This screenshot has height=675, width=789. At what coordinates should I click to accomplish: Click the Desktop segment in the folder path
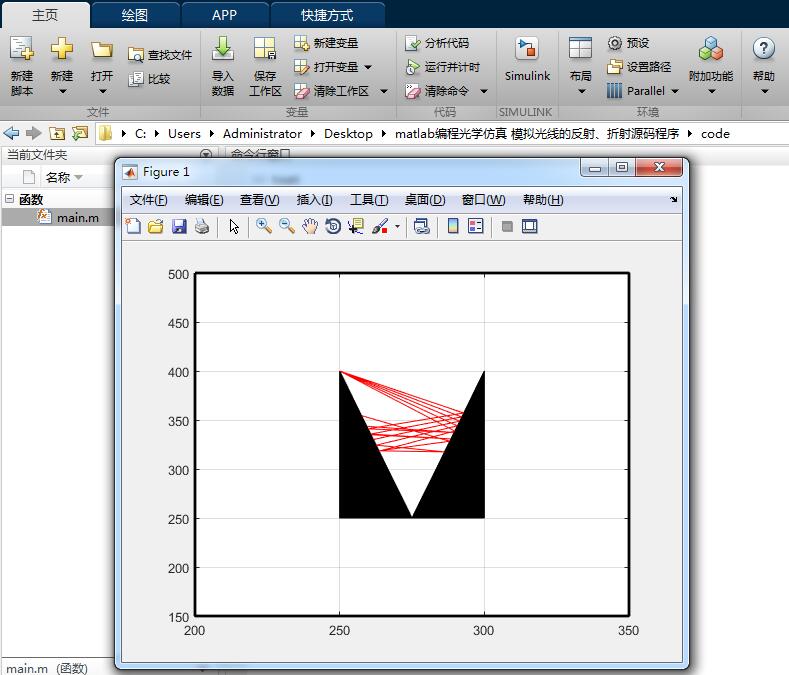coord(348,133)
